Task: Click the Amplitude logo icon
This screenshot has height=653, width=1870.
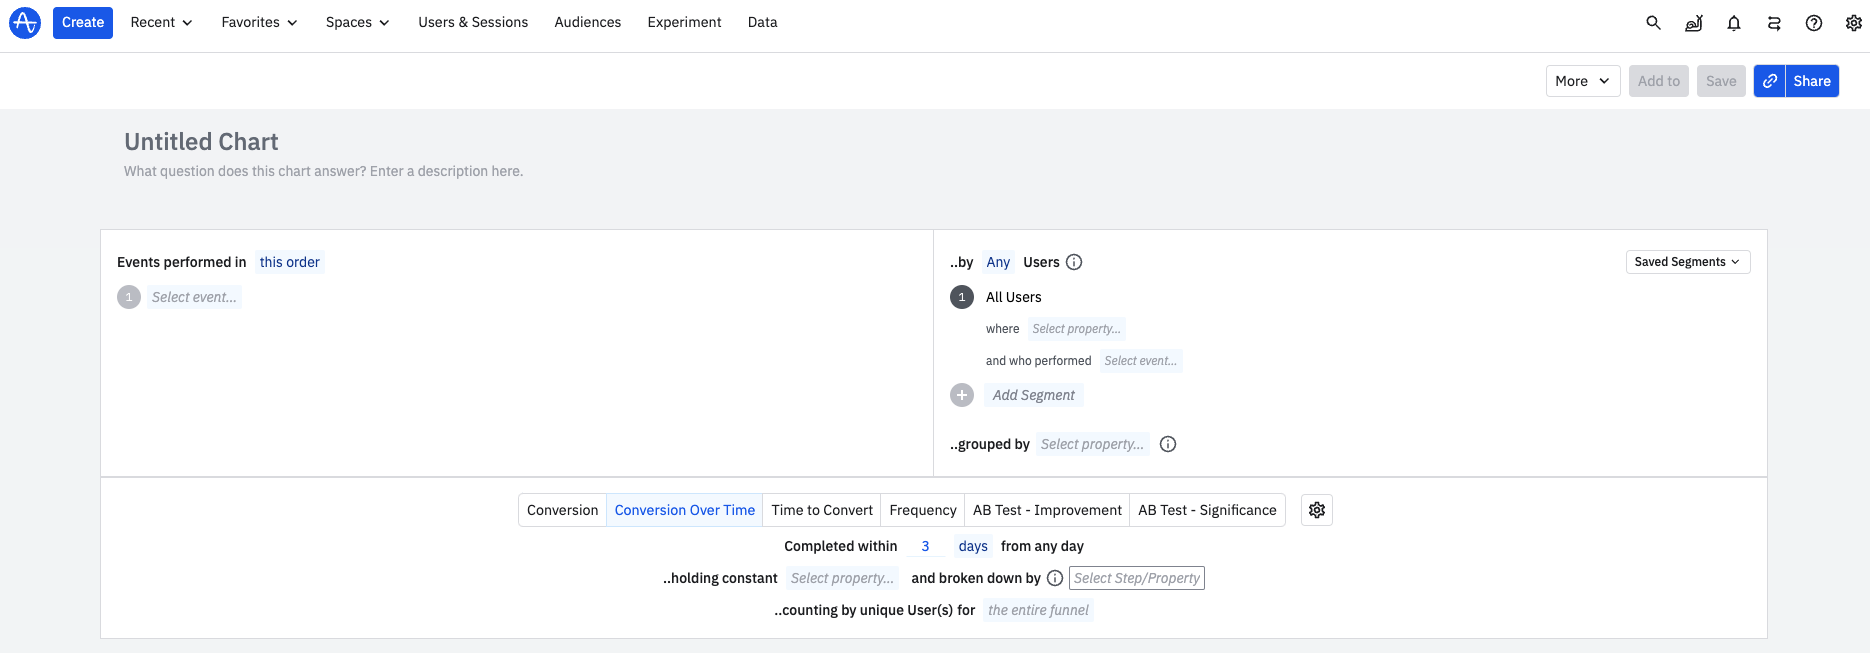Action: click(25, 22)
